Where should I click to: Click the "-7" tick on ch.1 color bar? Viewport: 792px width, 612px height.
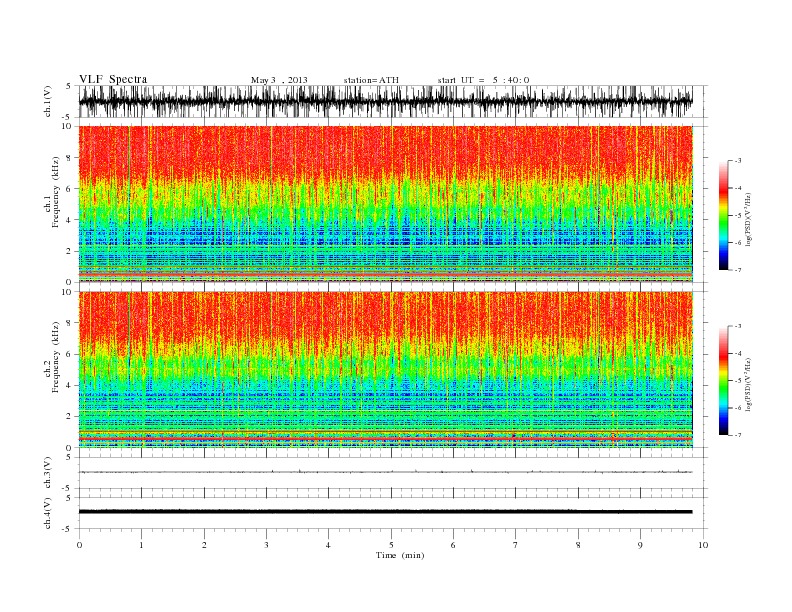pos(737,270)
